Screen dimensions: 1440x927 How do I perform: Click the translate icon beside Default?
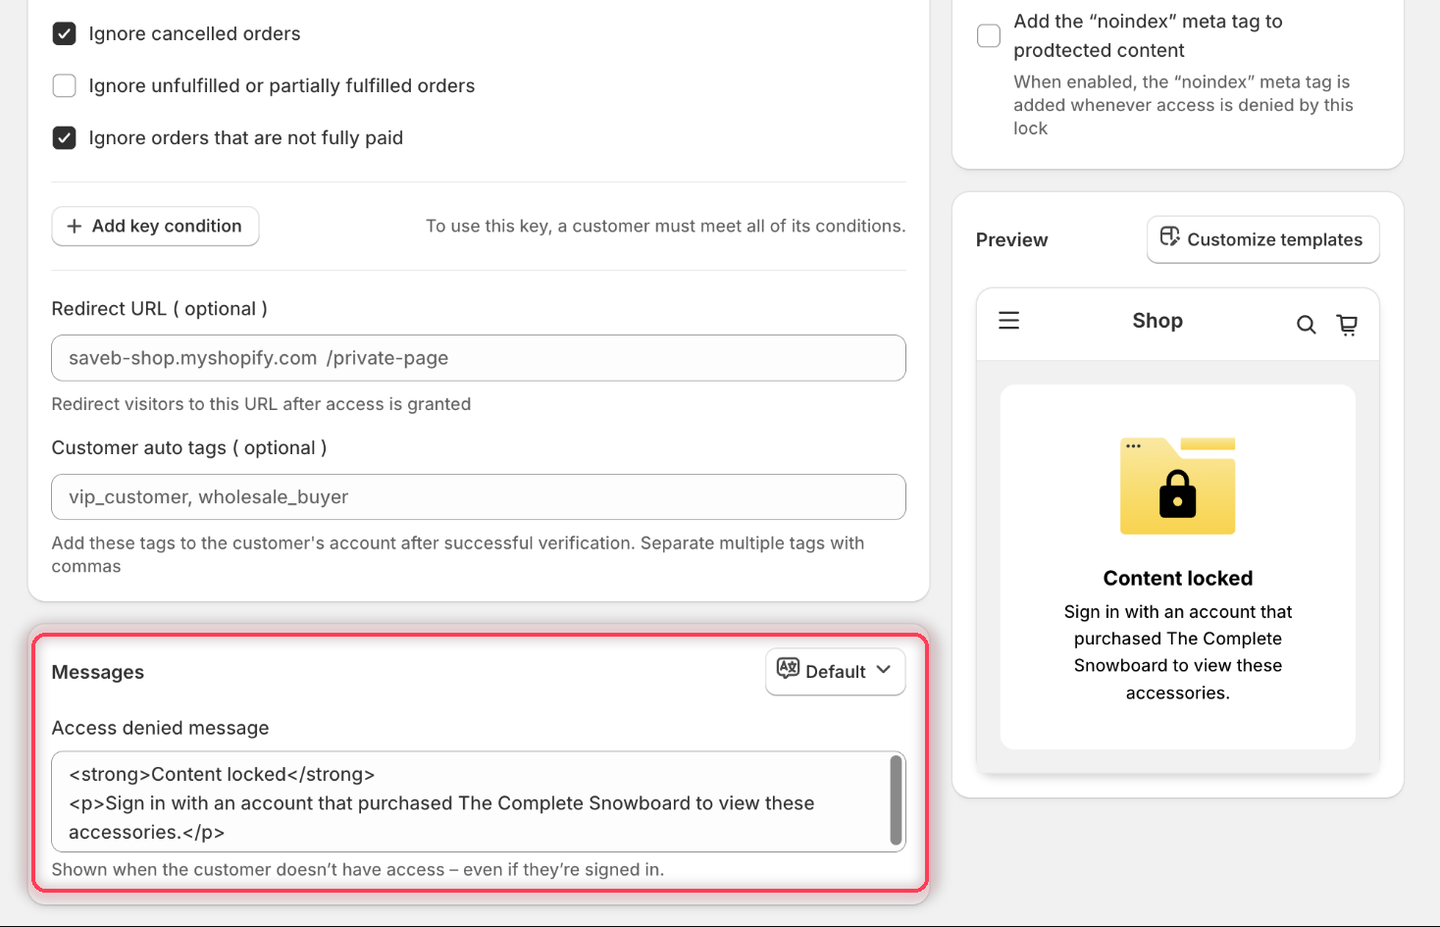tap(788, 668)
